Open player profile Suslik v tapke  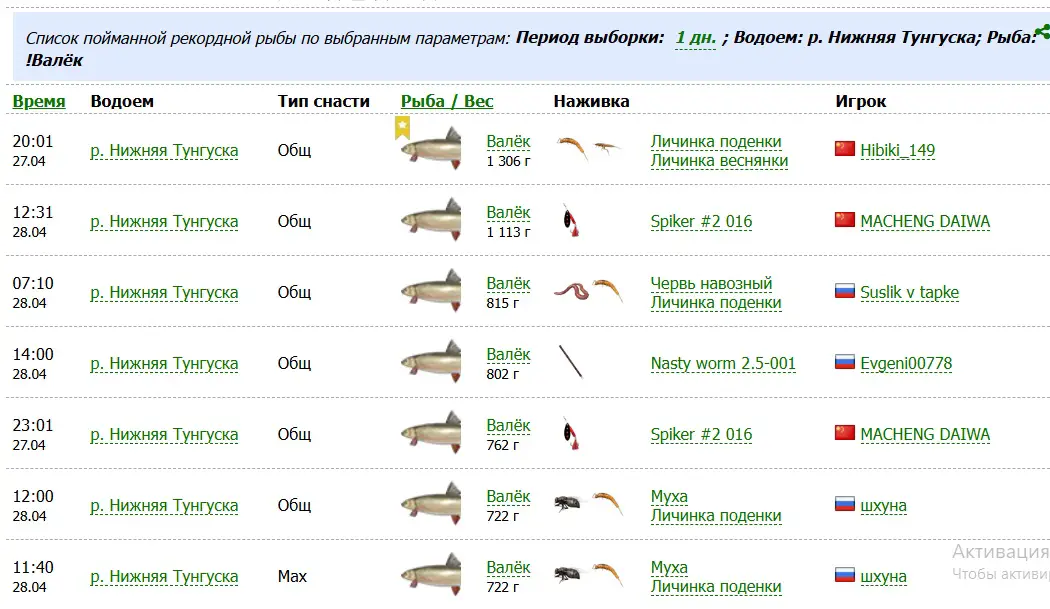tap(909, 293)
